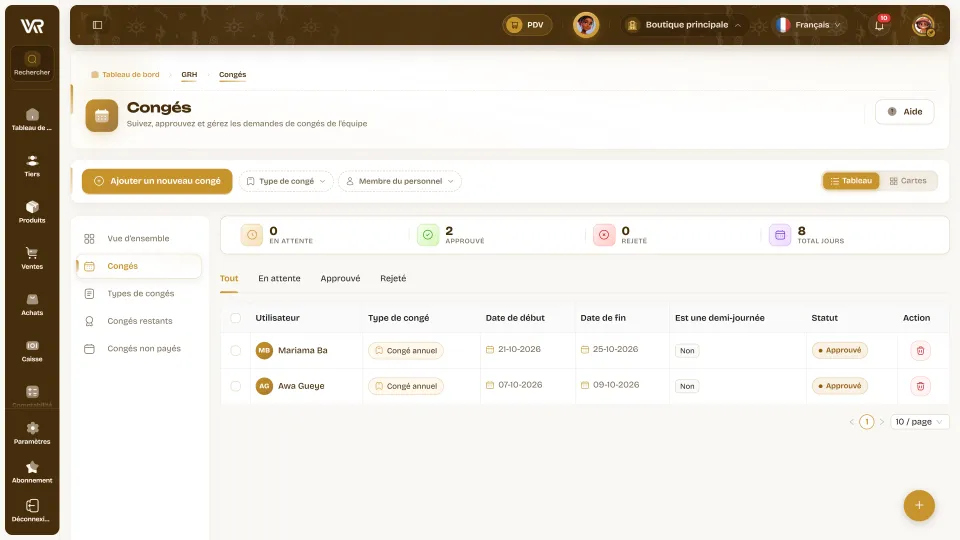Viewport: 960px width, 540px height.
Task: Check the Awa Gueye row checkbox
Action: (236, 386)
